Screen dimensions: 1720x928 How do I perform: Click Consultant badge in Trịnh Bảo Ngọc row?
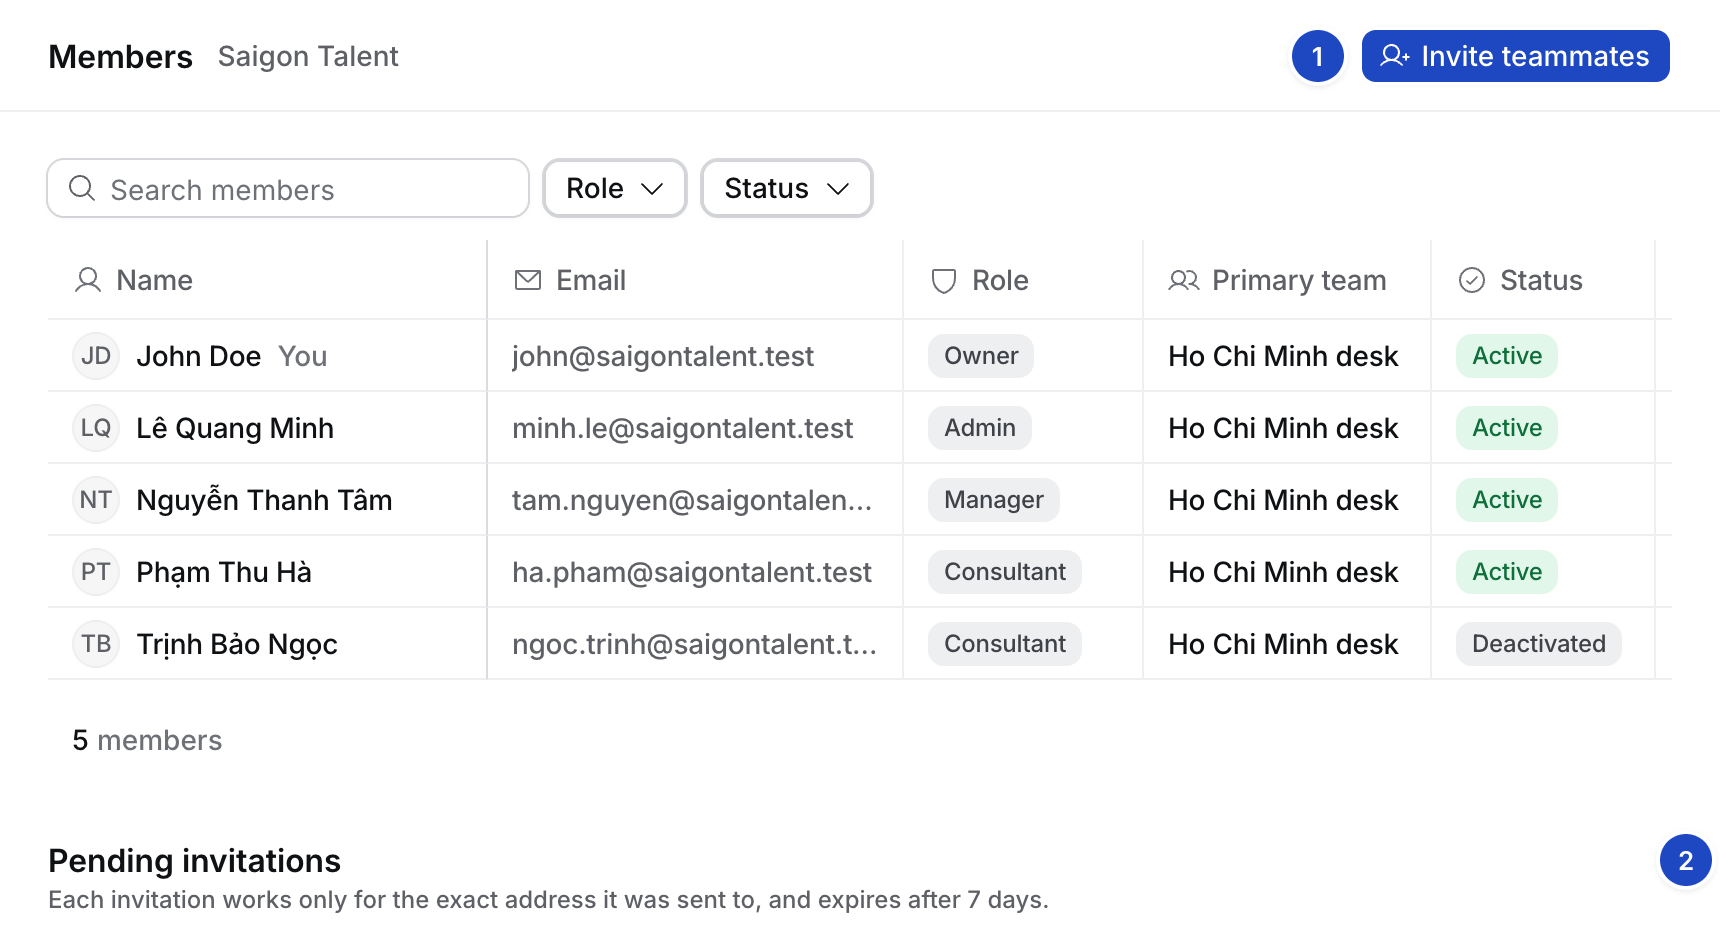pos(1005,644)
